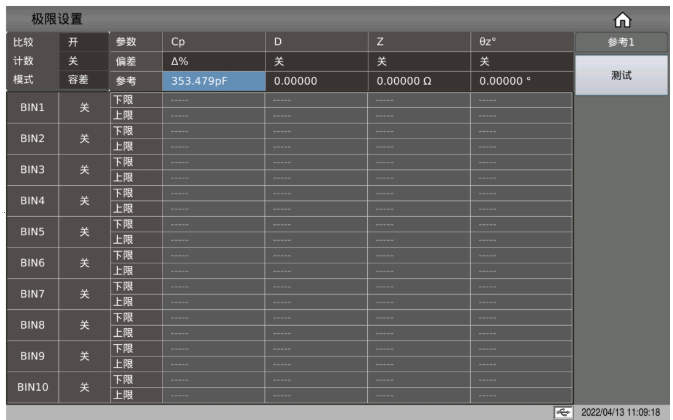This screenshot has width=673, height=420.
Task: Toggle BIN1 on/off state
Action: tap(84, 108)
